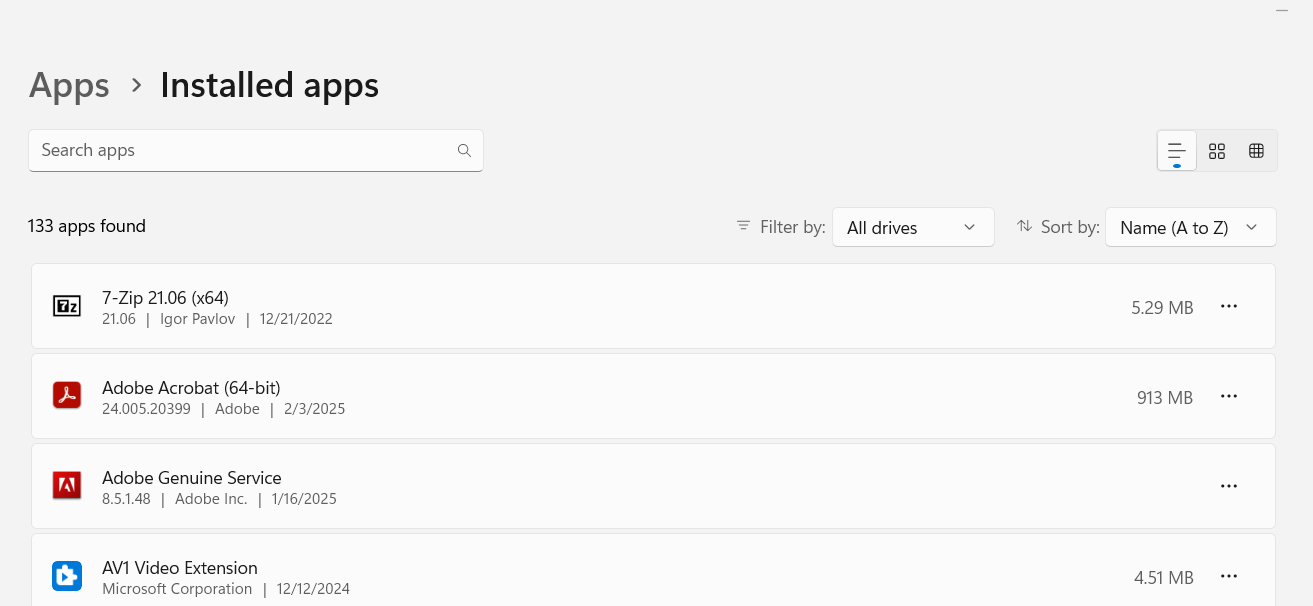Open the All drives filter dropdown
The image size is (1313, 606).
(912, 227)
